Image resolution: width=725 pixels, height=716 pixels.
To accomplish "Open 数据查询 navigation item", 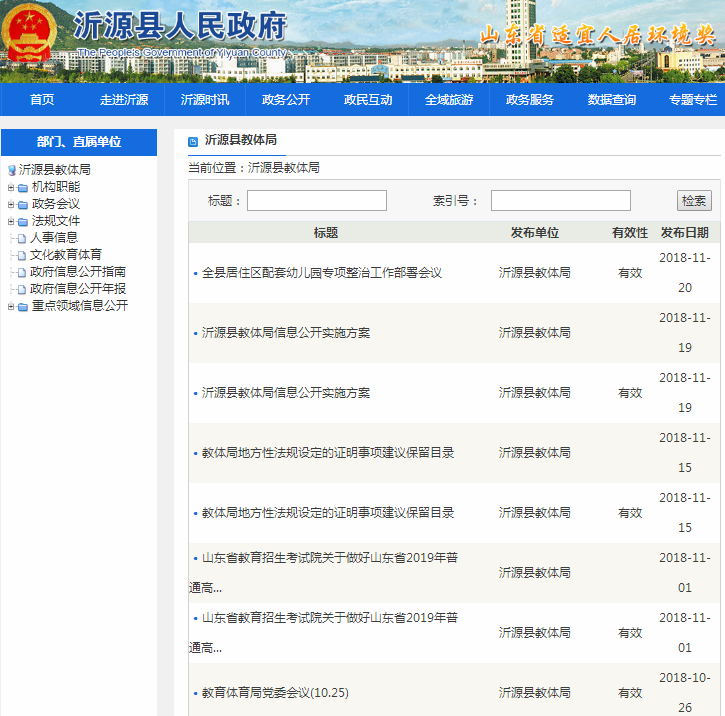I will [612, 99].
